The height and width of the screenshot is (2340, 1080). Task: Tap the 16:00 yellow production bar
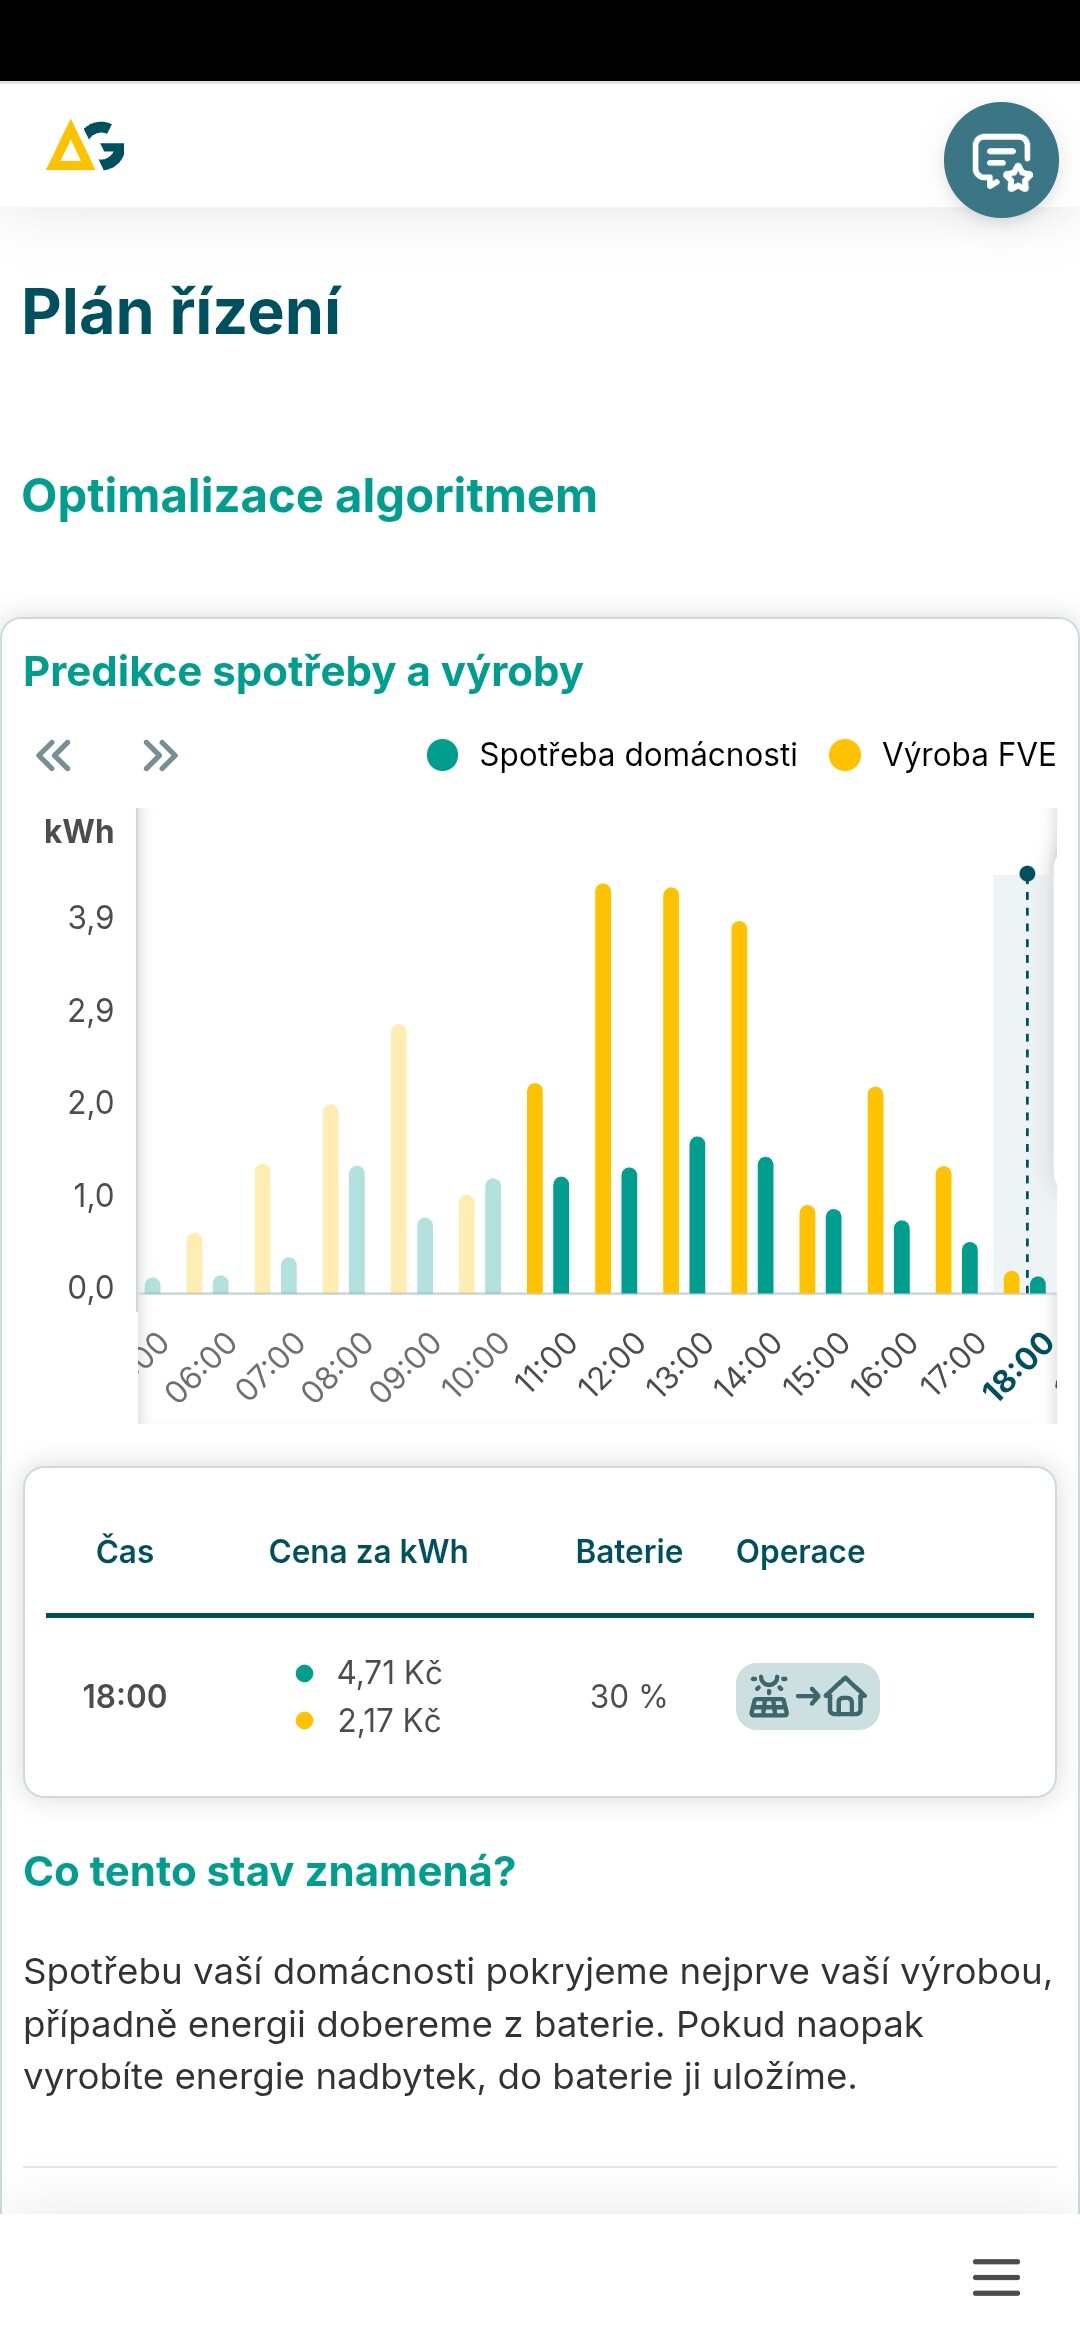click(x=875, y=1190)
